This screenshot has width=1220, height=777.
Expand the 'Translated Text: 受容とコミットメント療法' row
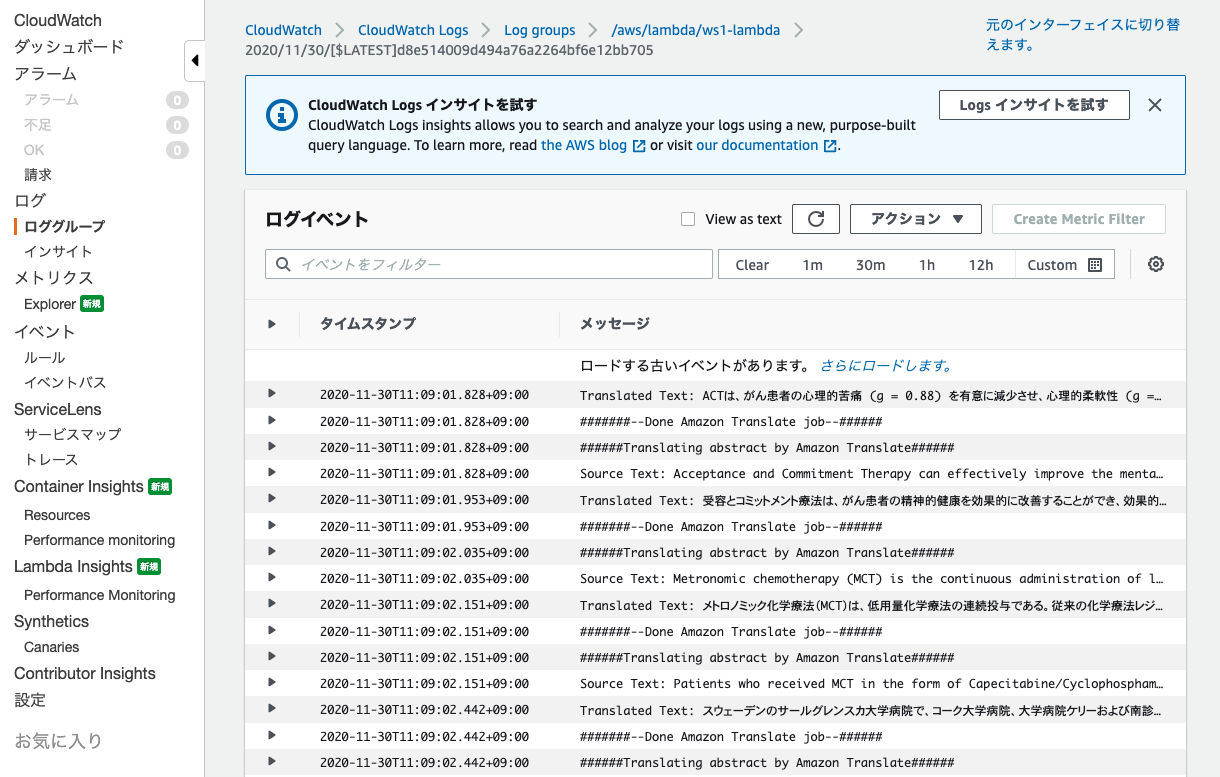pyautogui.click(x=272, y=499)
